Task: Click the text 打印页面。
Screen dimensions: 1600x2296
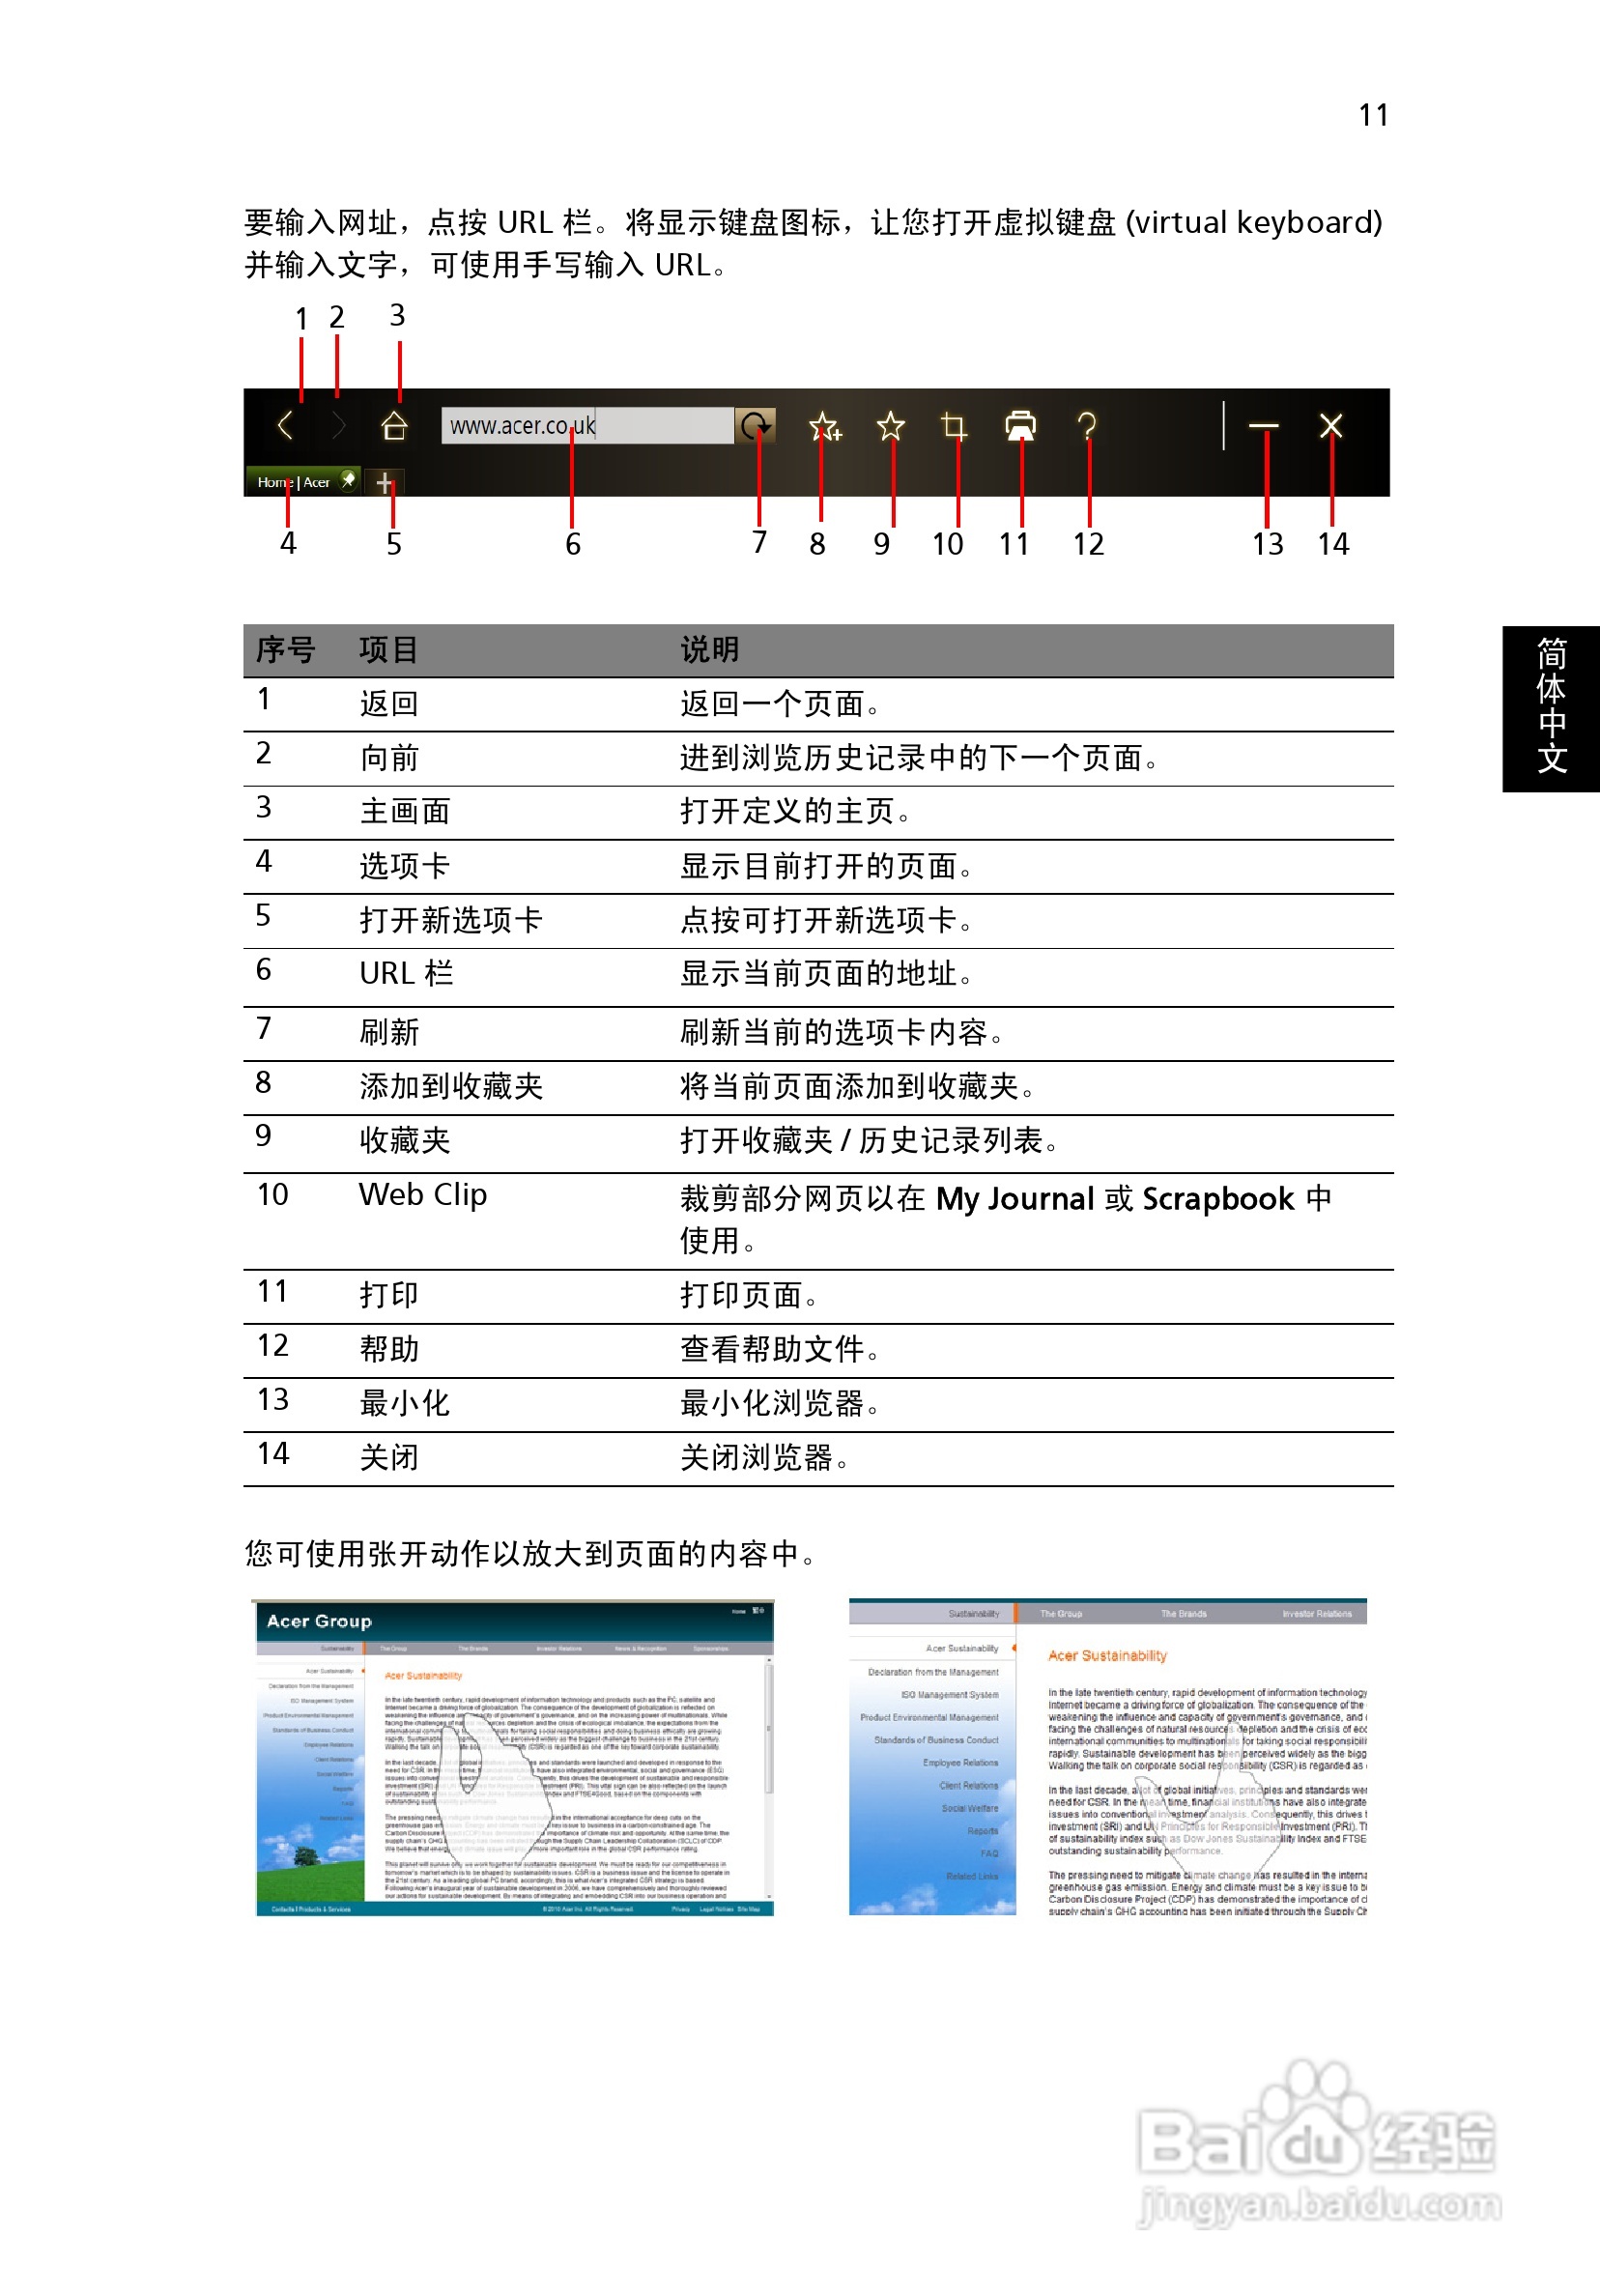Action: pos(750,1295)
